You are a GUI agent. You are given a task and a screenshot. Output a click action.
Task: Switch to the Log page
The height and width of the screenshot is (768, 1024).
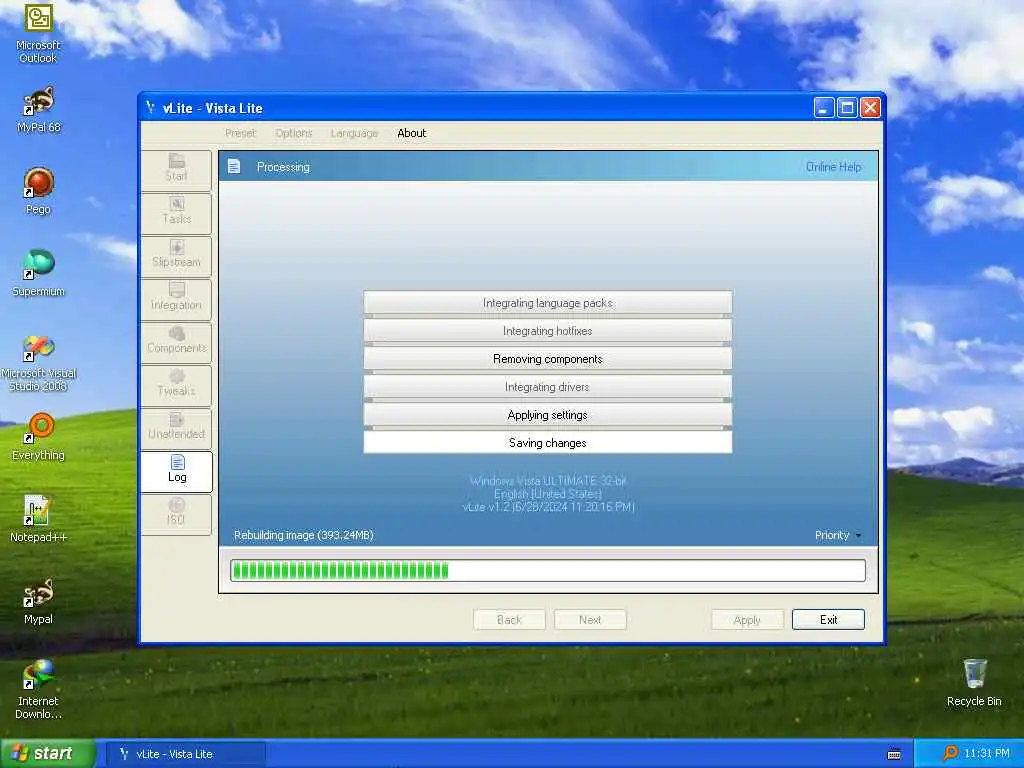coord(176,471)
